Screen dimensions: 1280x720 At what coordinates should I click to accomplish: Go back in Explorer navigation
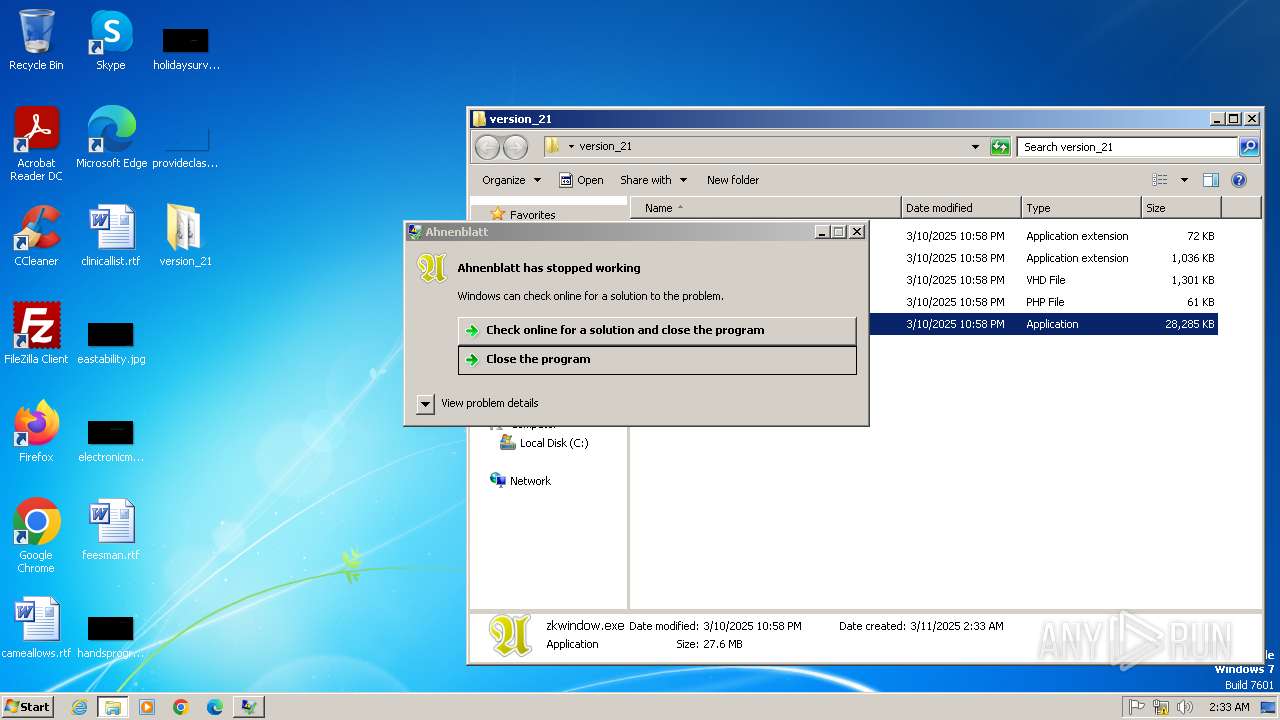[487, 147]
